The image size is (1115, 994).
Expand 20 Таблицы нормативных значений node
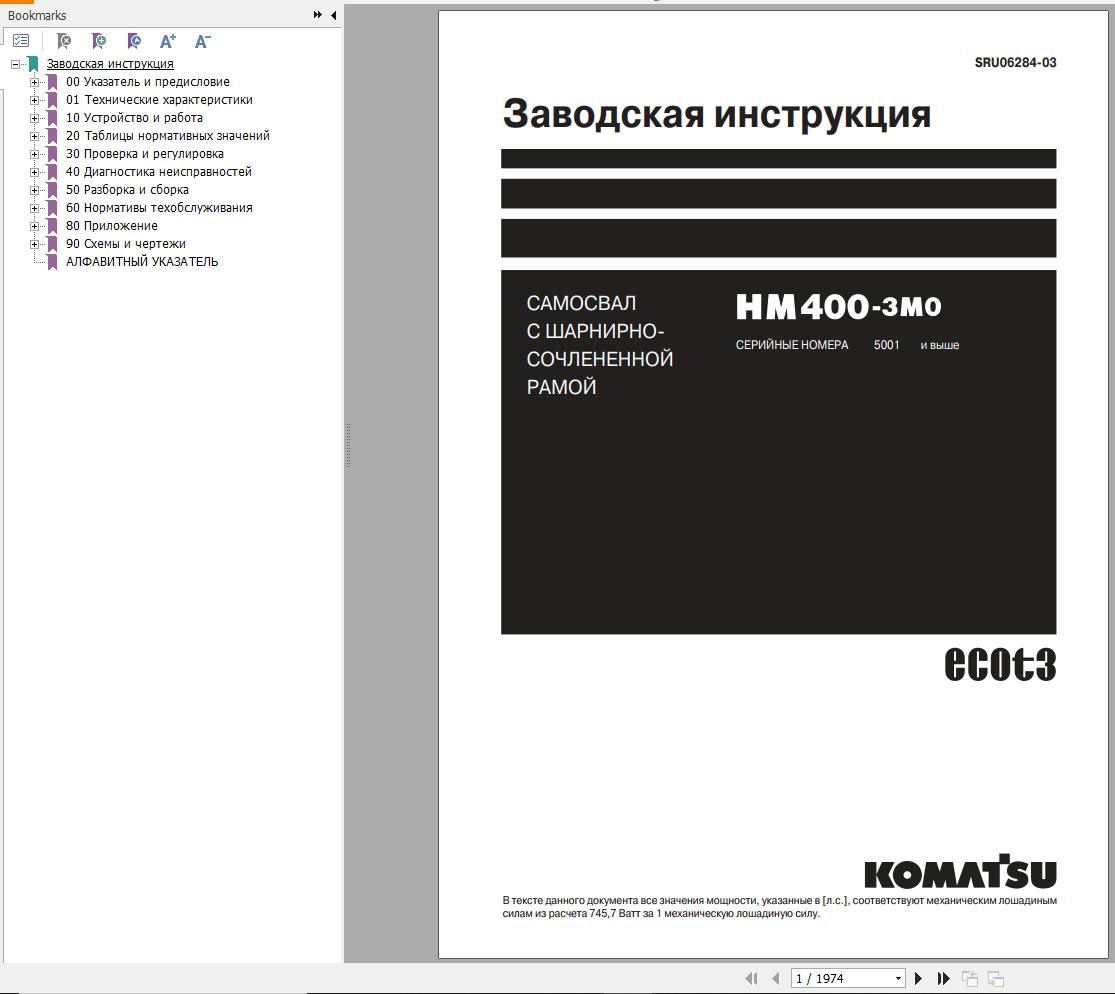click(34, 136)
